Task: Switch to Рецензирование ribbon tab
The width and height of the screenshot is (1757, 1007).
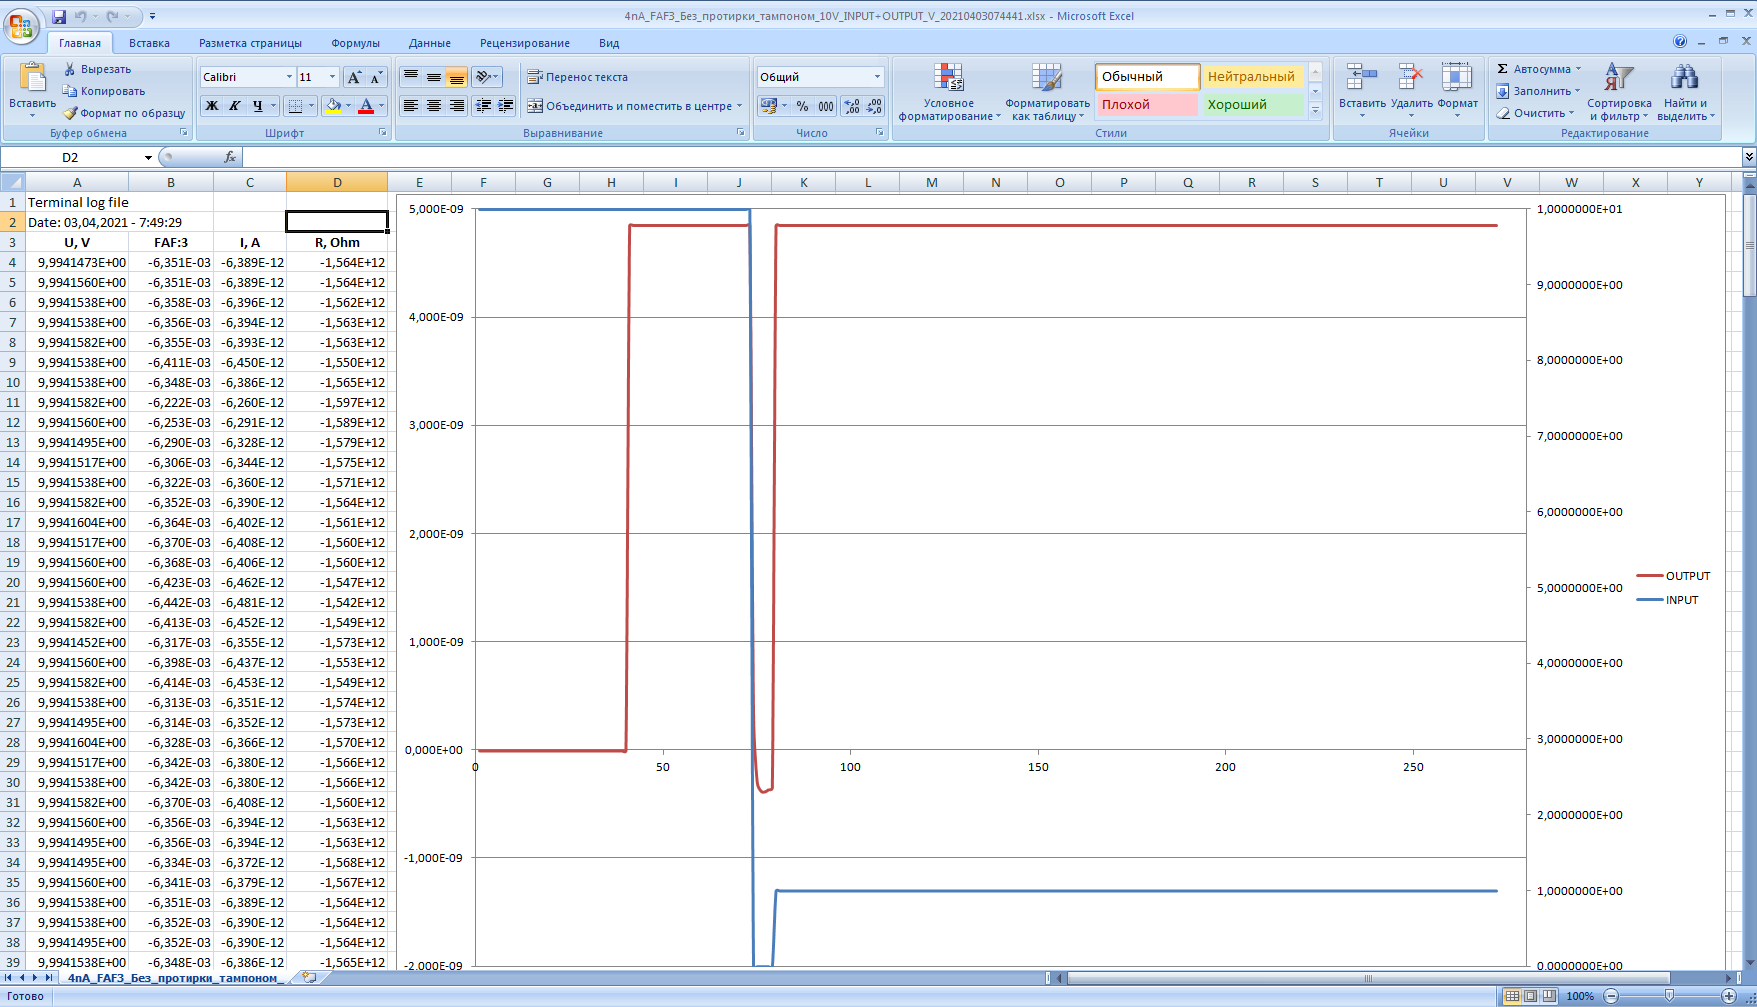Action: click(524, 43)
